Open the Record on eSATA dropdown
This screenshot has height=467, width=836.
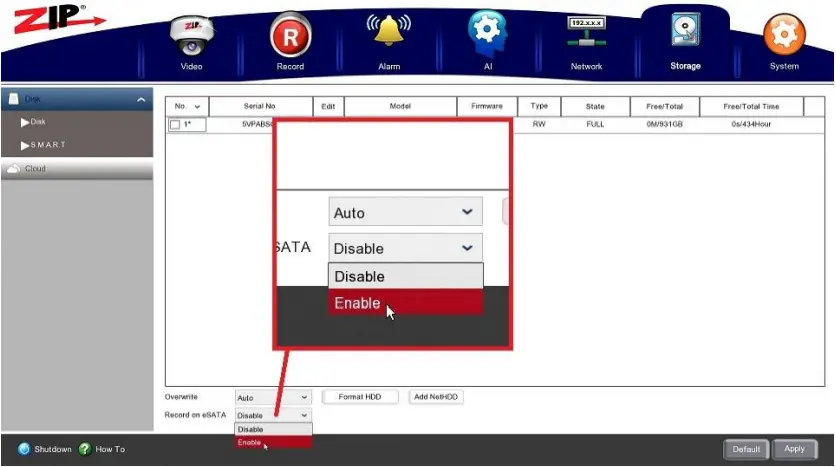point(273,415)
